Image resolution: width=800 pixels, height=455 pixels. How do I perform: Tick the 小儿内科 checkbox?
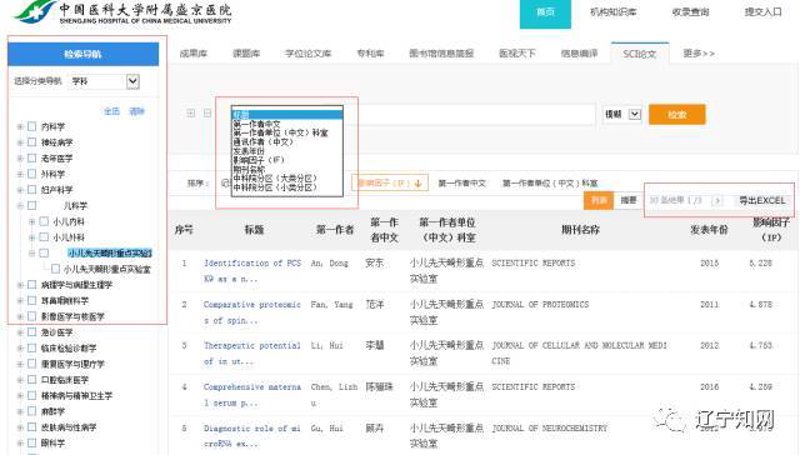pyautogui.click(x=44, y=221)
